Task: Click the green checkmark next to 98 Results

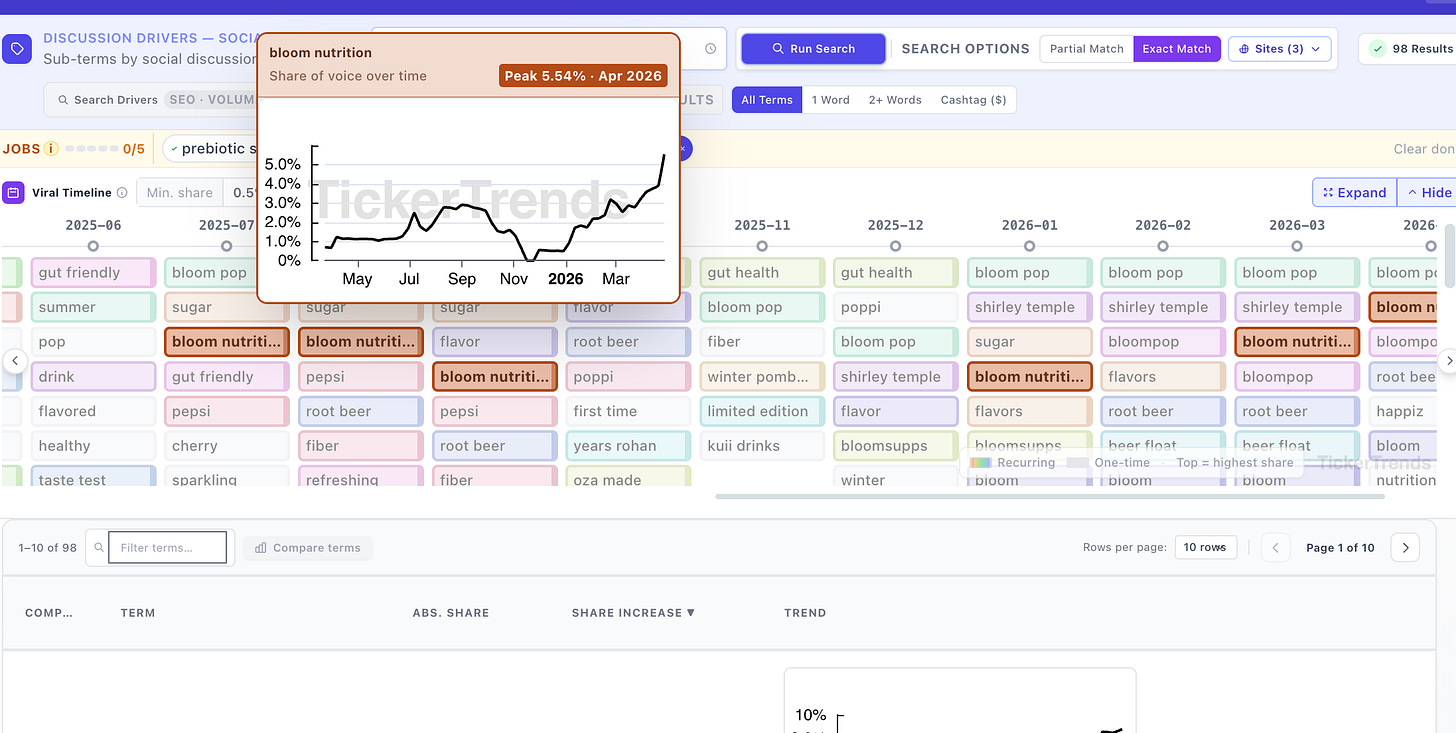Action: click(x=1378, y=49)
